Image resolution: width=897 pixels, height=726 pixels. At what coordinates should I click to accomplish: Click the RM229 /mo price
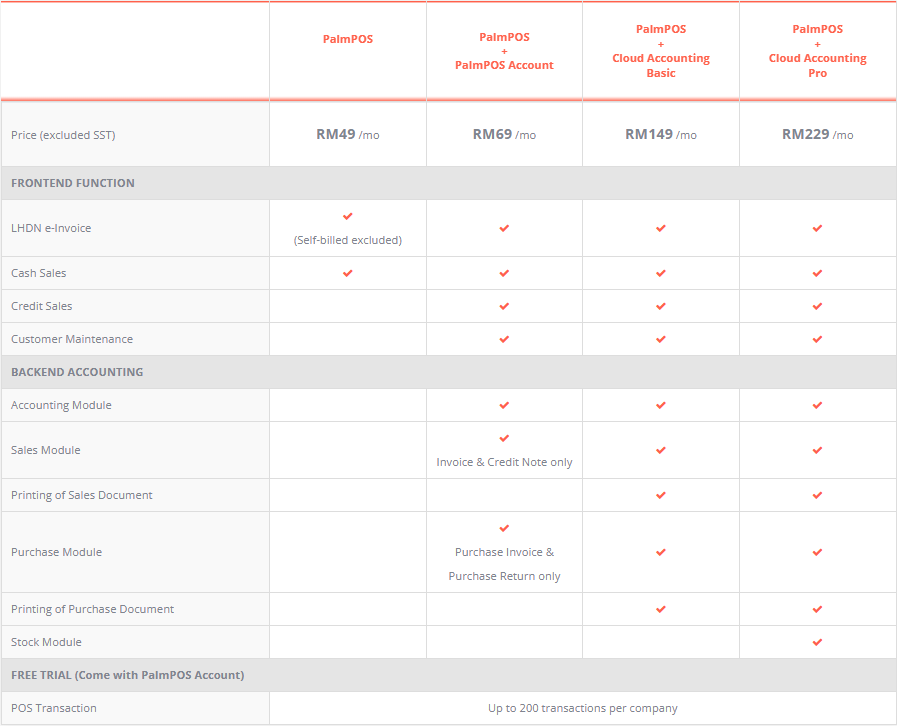(x=817, y=134)
